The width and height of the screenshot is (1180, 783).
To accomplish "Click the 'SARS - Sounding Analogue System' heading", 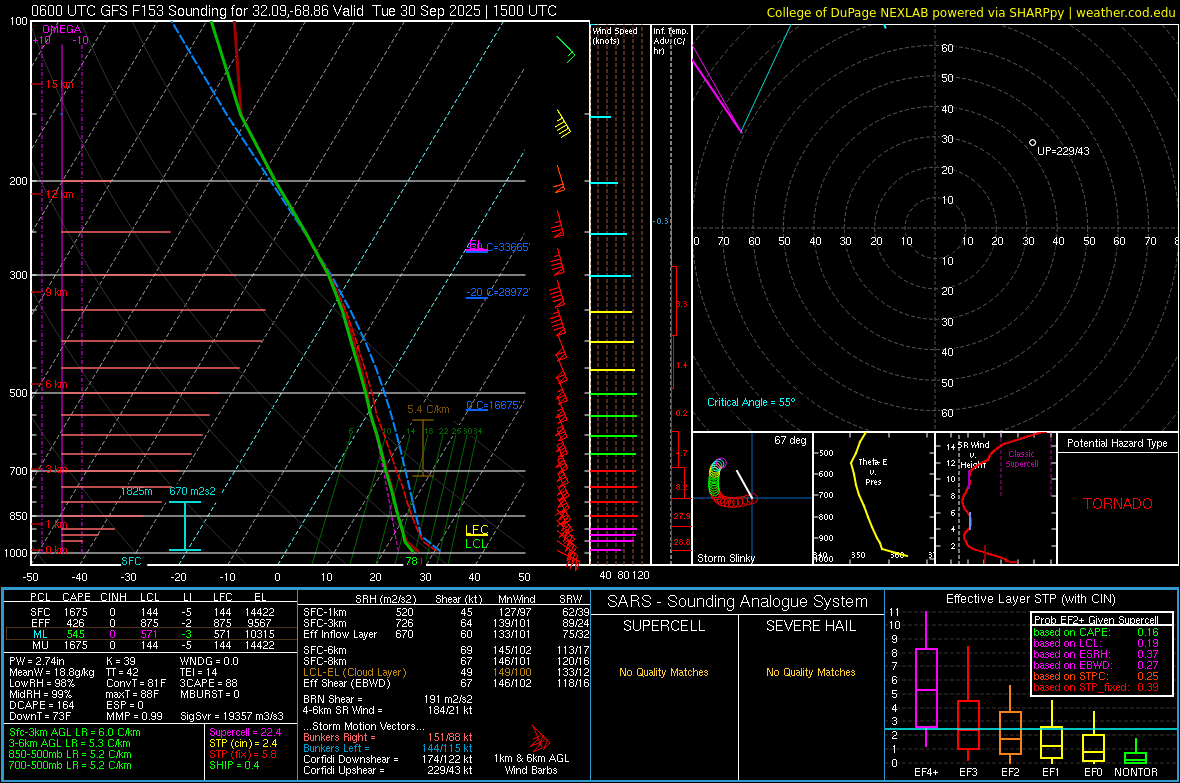I will (x=738, y=601).
